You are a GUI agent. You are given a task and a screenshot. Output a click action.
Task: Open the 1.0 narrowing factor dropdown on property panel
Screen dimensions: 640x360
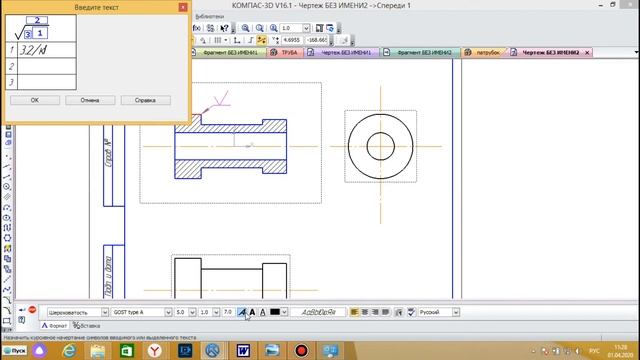pyautogui.click(x=216, y=312)
